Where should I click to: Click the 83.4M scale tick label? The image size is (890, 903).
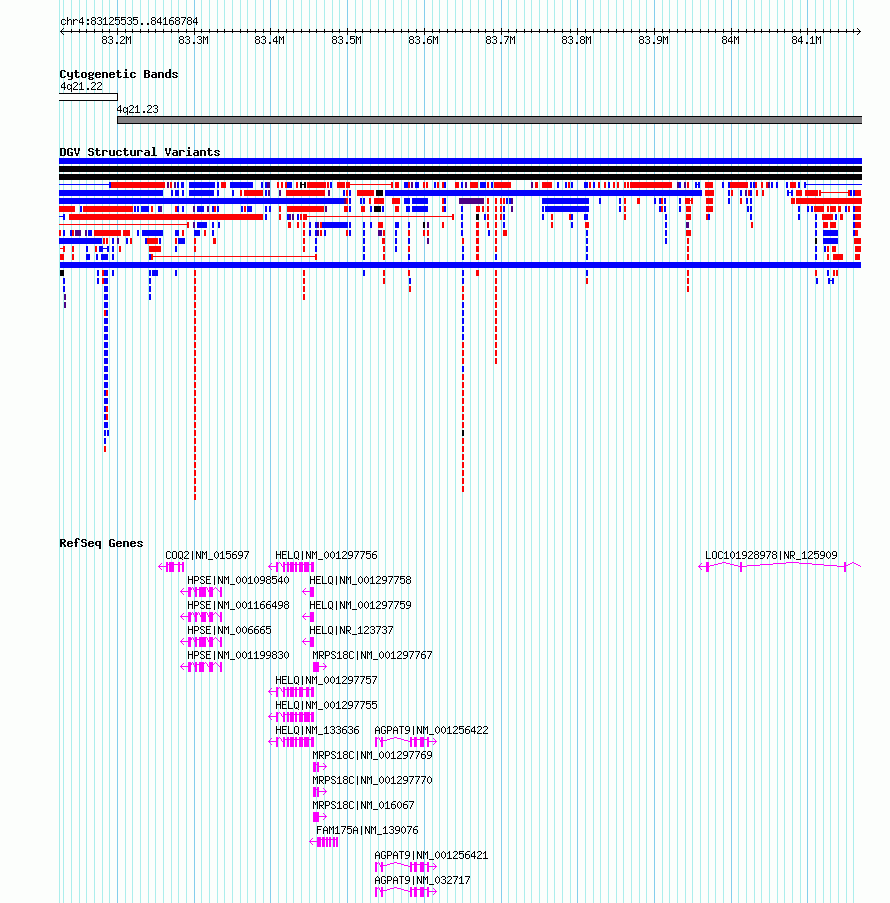[x=270, y=40]
